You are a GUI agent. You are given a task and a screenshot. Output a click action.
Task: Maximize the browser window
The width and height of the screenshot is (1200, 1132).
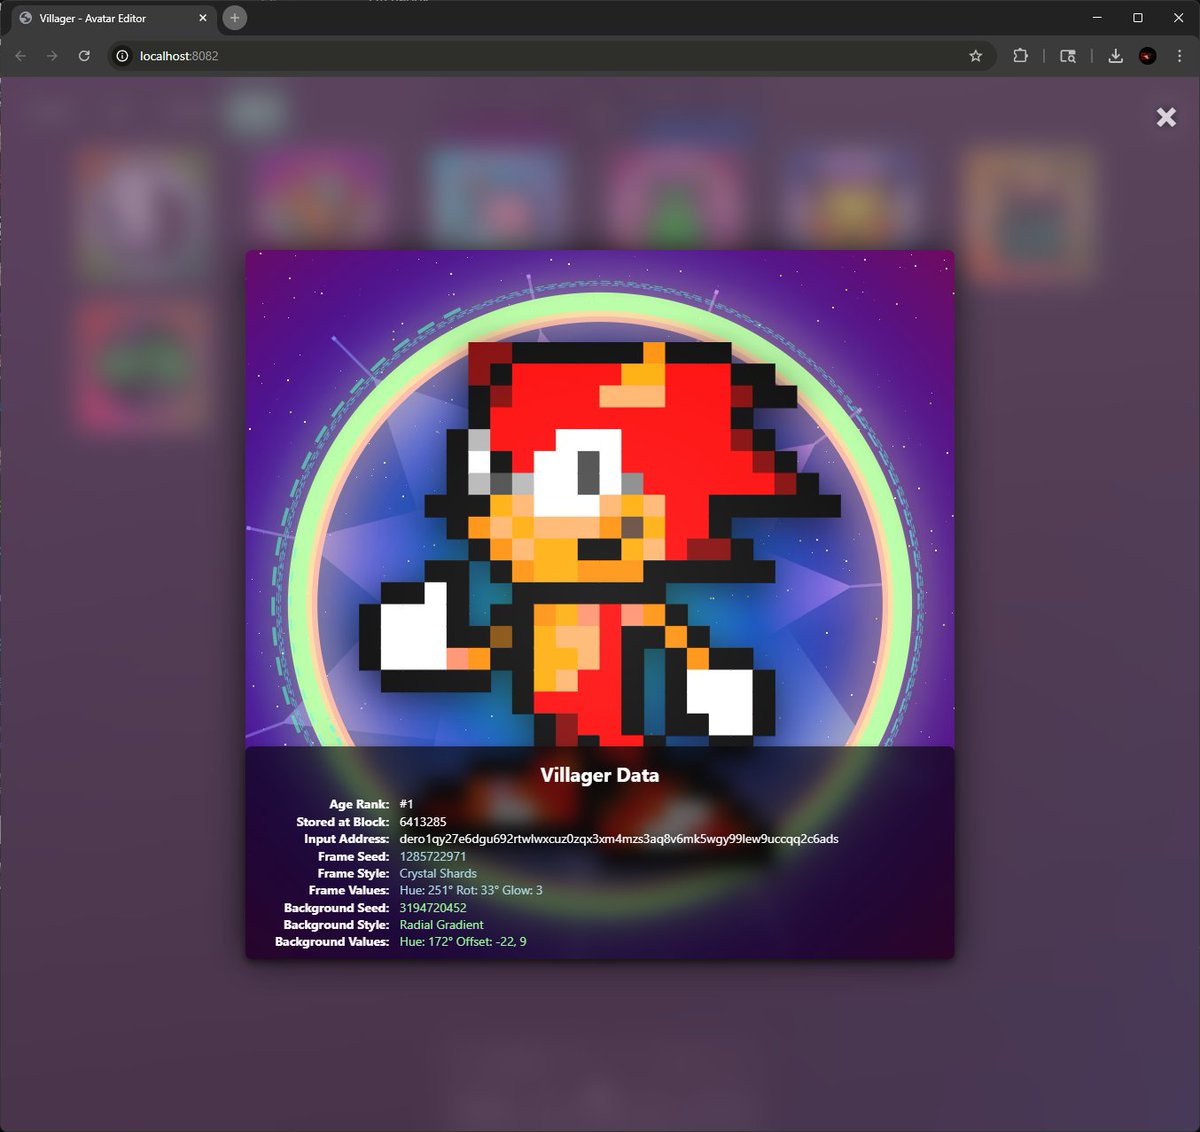(1138, 18)
